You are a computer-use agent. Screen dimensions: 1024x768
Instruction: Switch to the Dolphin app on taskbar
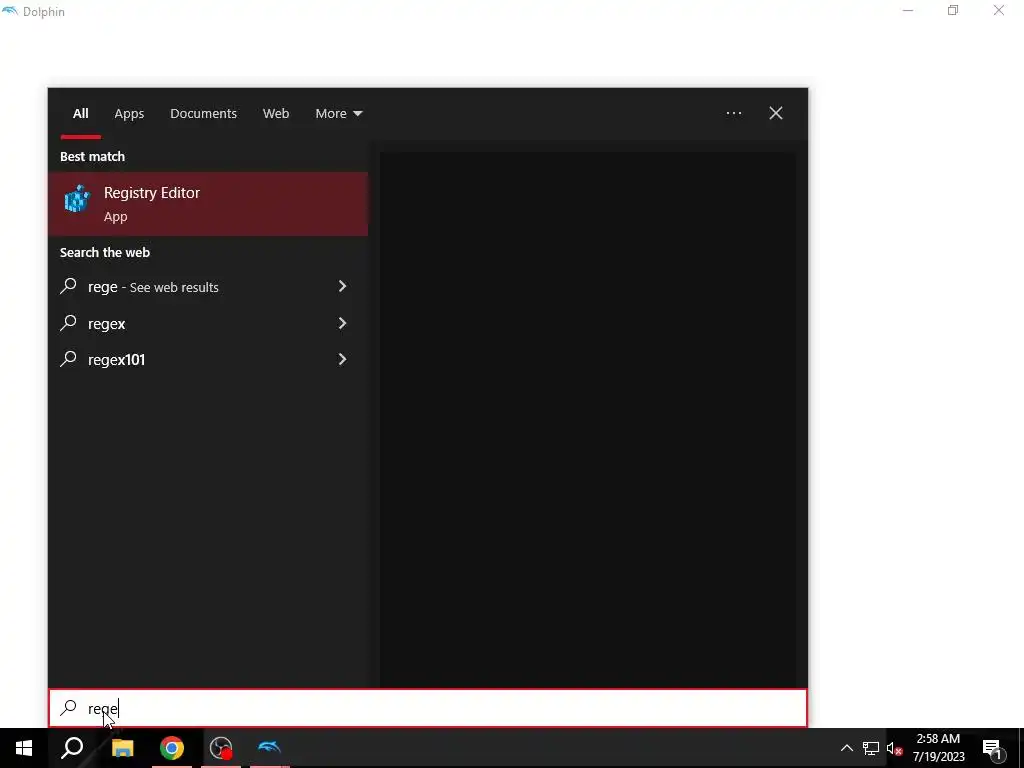pyautogui.click(x=269, y=748)
